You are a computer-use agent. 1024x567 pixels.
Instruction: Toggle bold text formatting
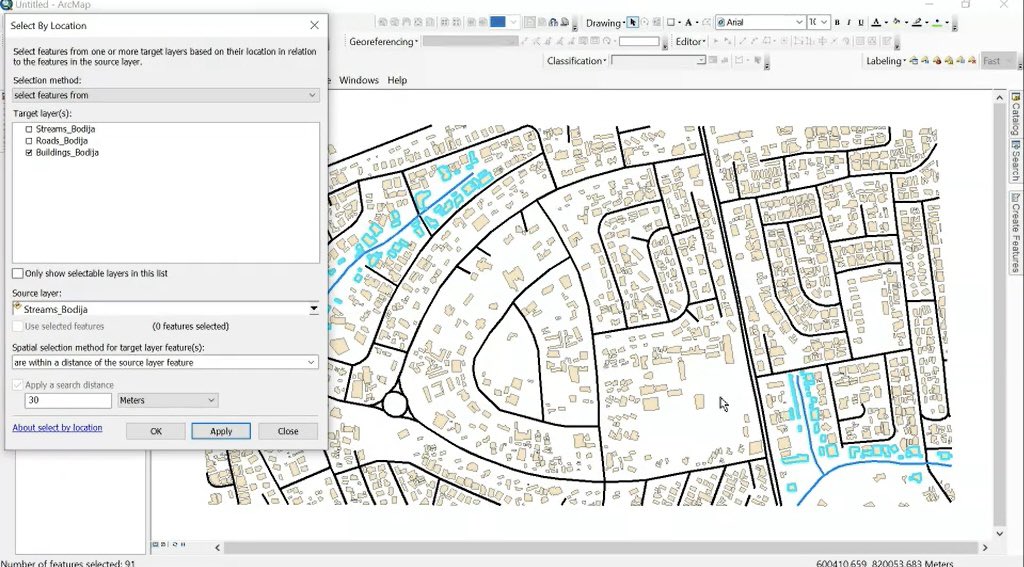click(x=837, y=22)
